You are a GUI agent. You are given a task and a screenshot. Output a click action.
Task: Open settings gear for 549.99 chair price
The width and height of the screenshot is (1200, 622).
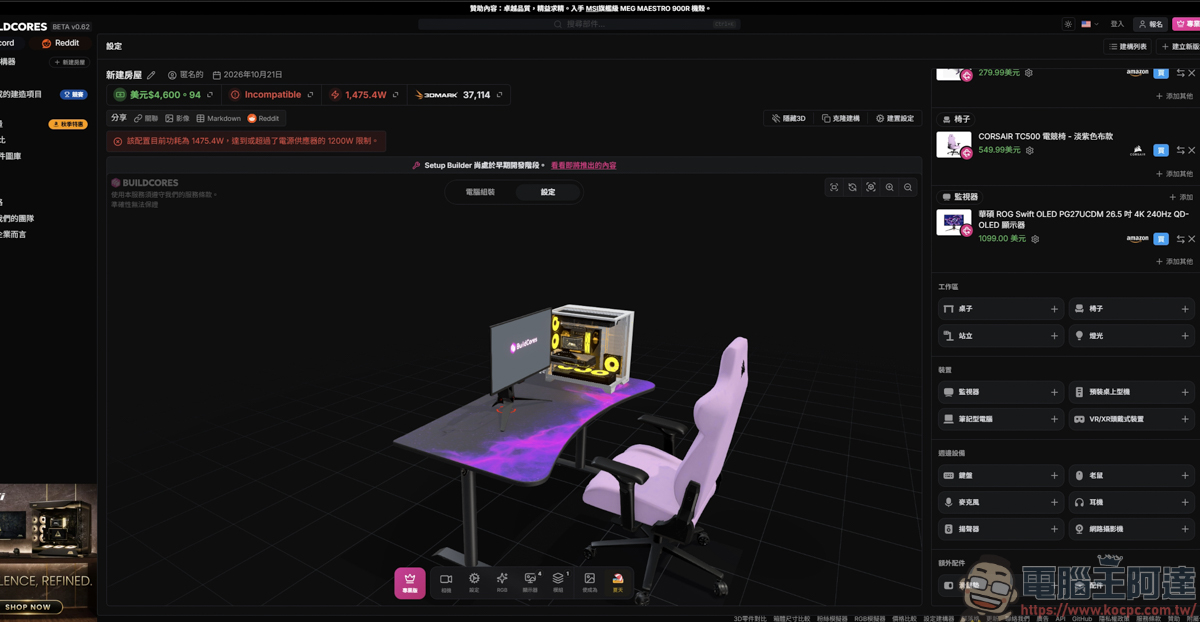(x=1029, y=150)
